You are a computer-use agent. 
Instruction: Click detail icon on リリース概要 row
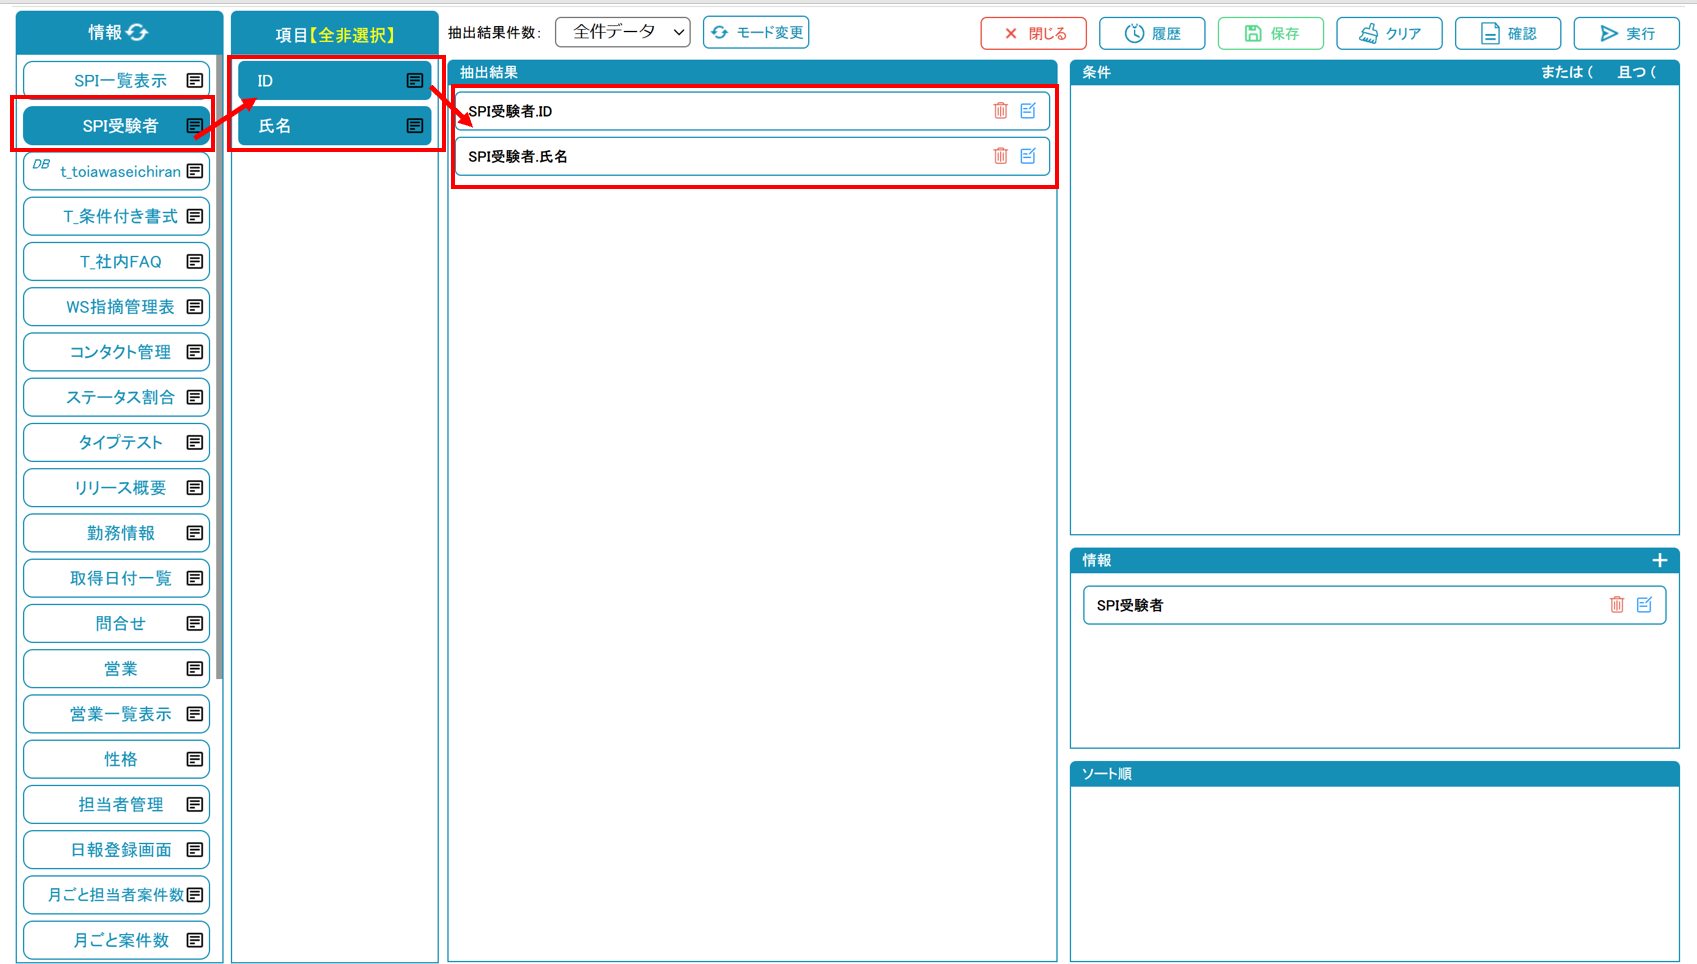click(x=195, y=488)
